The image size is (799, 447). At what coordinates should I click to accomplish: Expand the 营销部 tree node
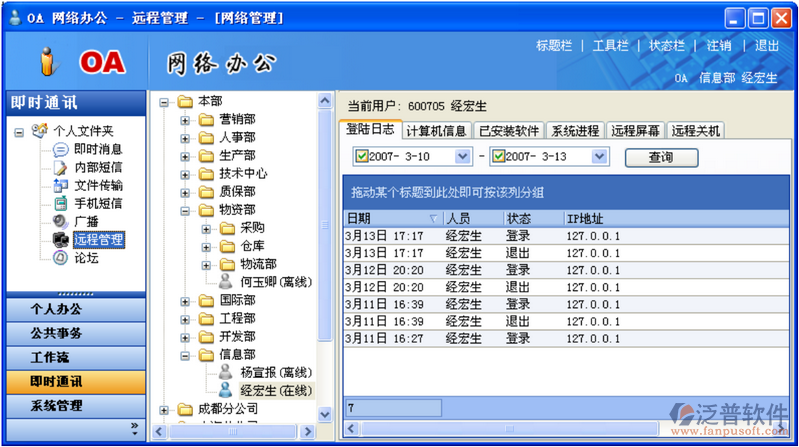pos(185,120)
